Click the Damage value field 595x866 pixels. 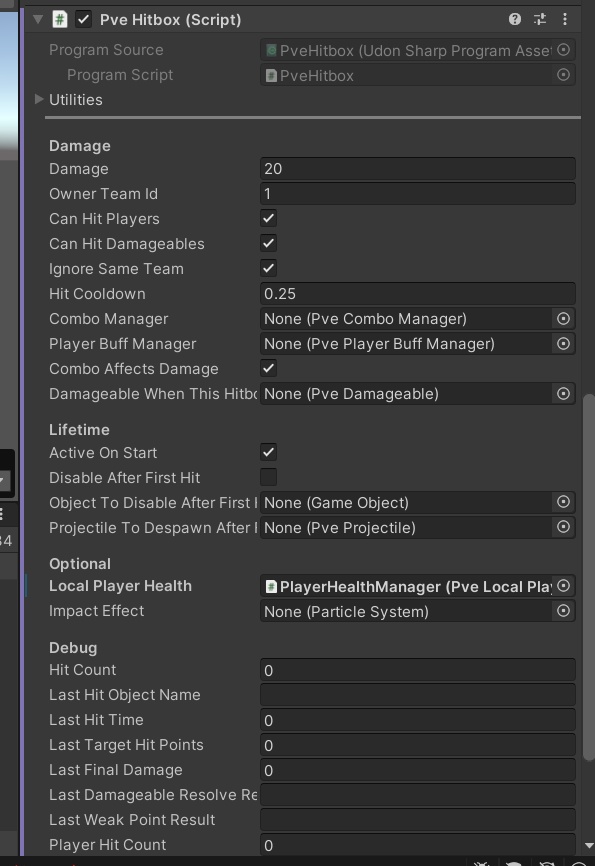418,168
